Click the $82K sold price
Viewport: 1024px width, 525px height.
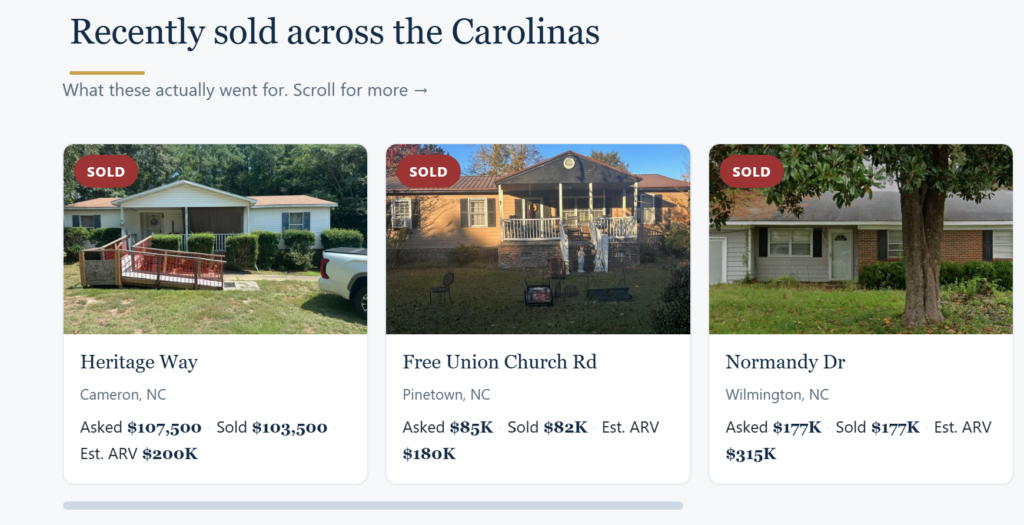pos(566,428)
